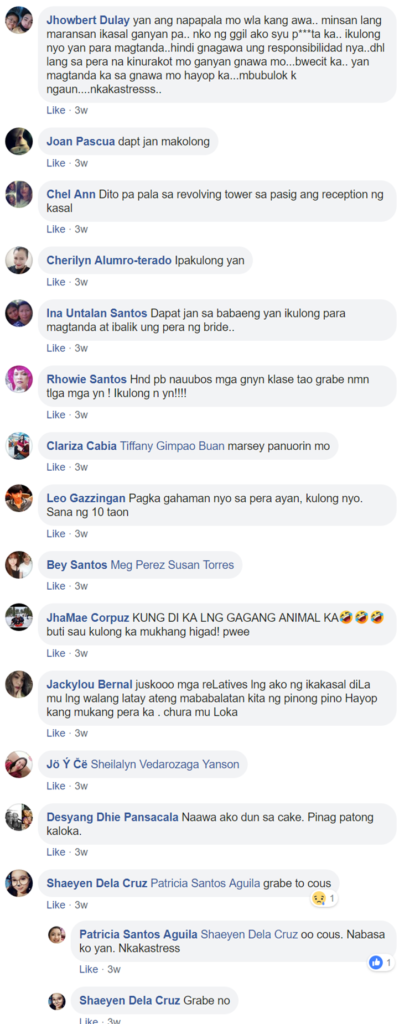Click Rhowie Santos's avatar
Screen dimensions: 415x1024
coord(19,379)
